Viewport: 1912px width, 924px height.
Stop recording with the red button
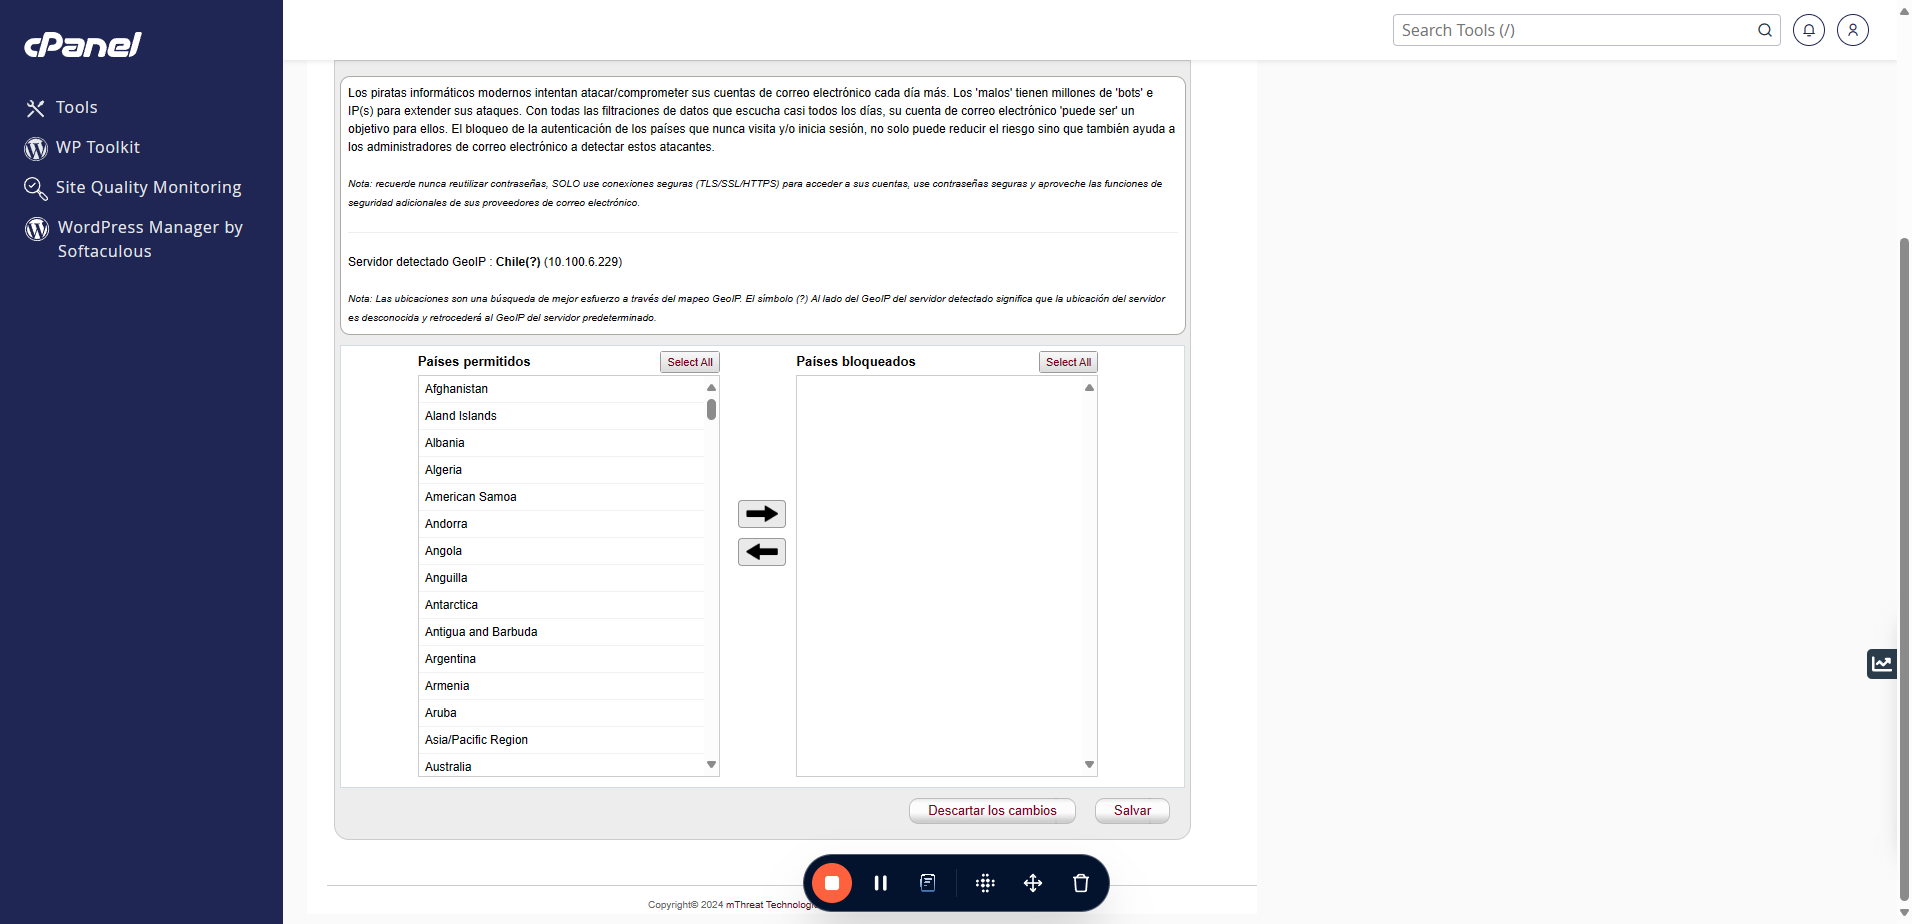(x=831, y=883)
